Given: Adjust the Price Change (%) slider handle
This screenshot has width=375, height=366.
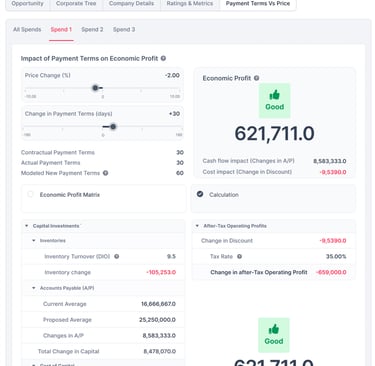Looking at the screenshot, I should [95, 88].
